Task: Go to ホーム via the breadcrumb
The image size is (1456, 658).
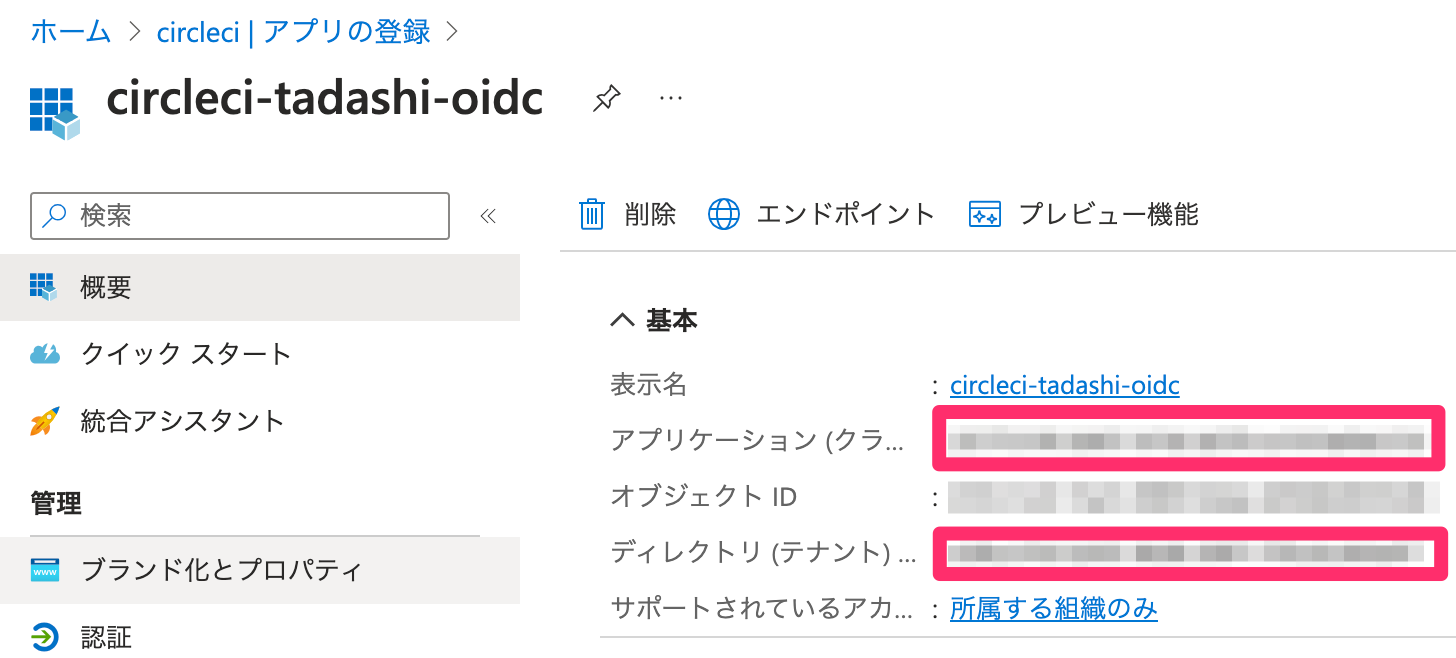Action: tap(70, 31)
